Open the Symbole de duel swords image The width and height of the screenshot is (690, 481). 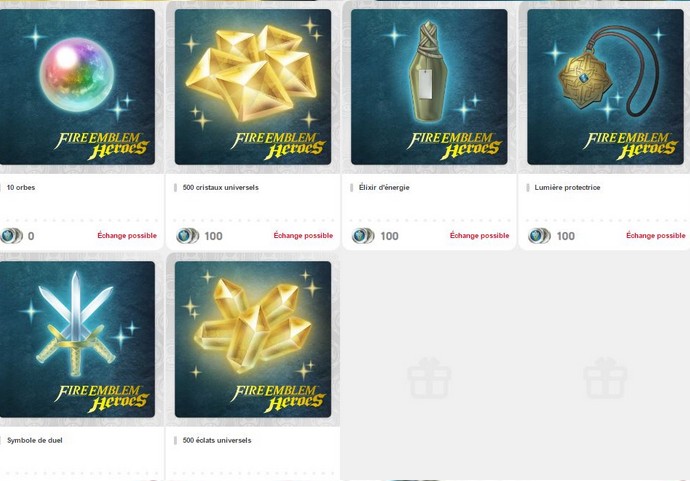point(77,339)
